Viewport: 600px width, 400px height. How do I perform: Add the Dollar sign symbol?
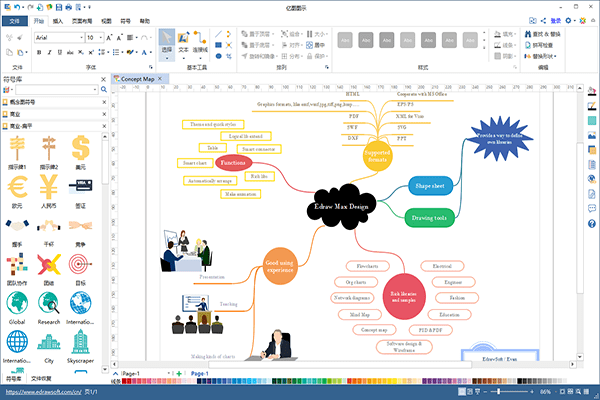coord(80,152)
